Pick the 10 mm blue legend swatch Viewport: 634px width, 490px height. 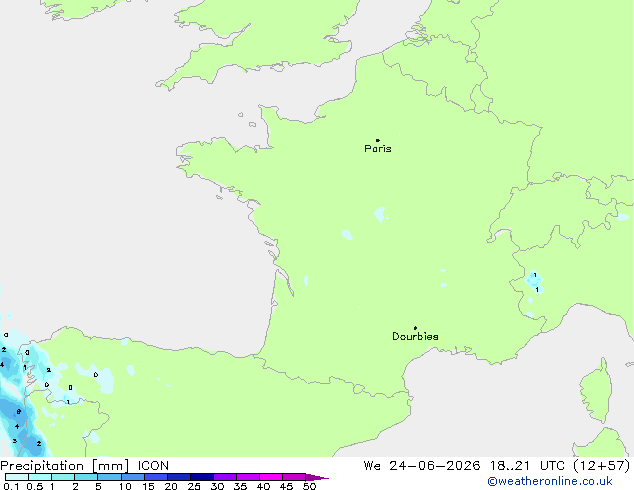click(x=133, y=477)
